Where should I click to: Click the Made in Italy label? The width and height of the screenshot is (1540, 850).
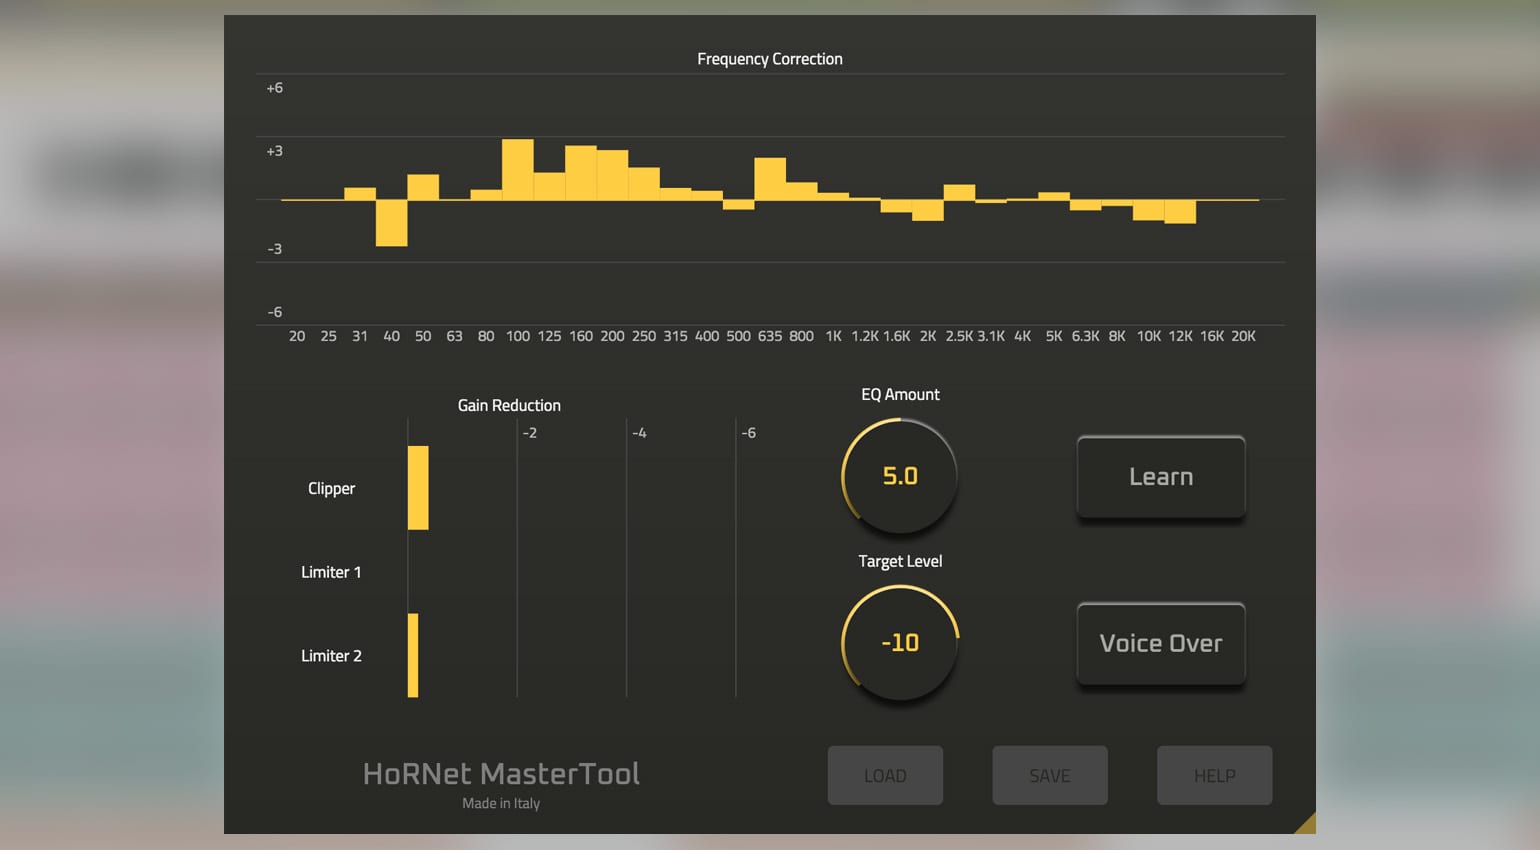click(x=501, y=803)
